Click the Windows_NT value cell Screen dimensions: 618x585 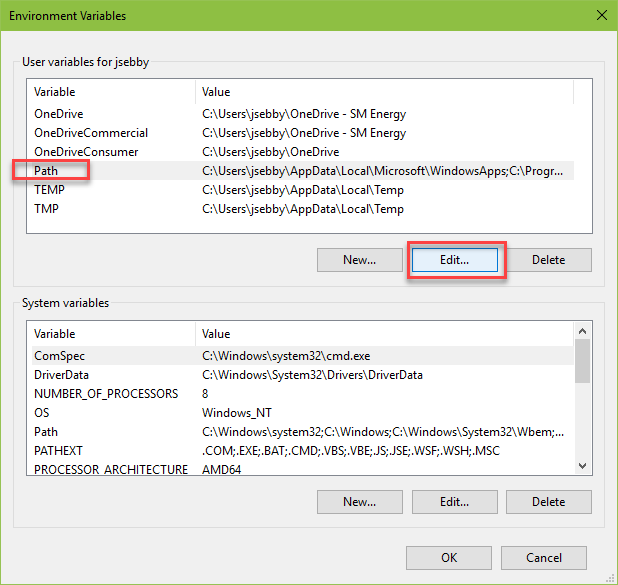(x=237, y=413)
